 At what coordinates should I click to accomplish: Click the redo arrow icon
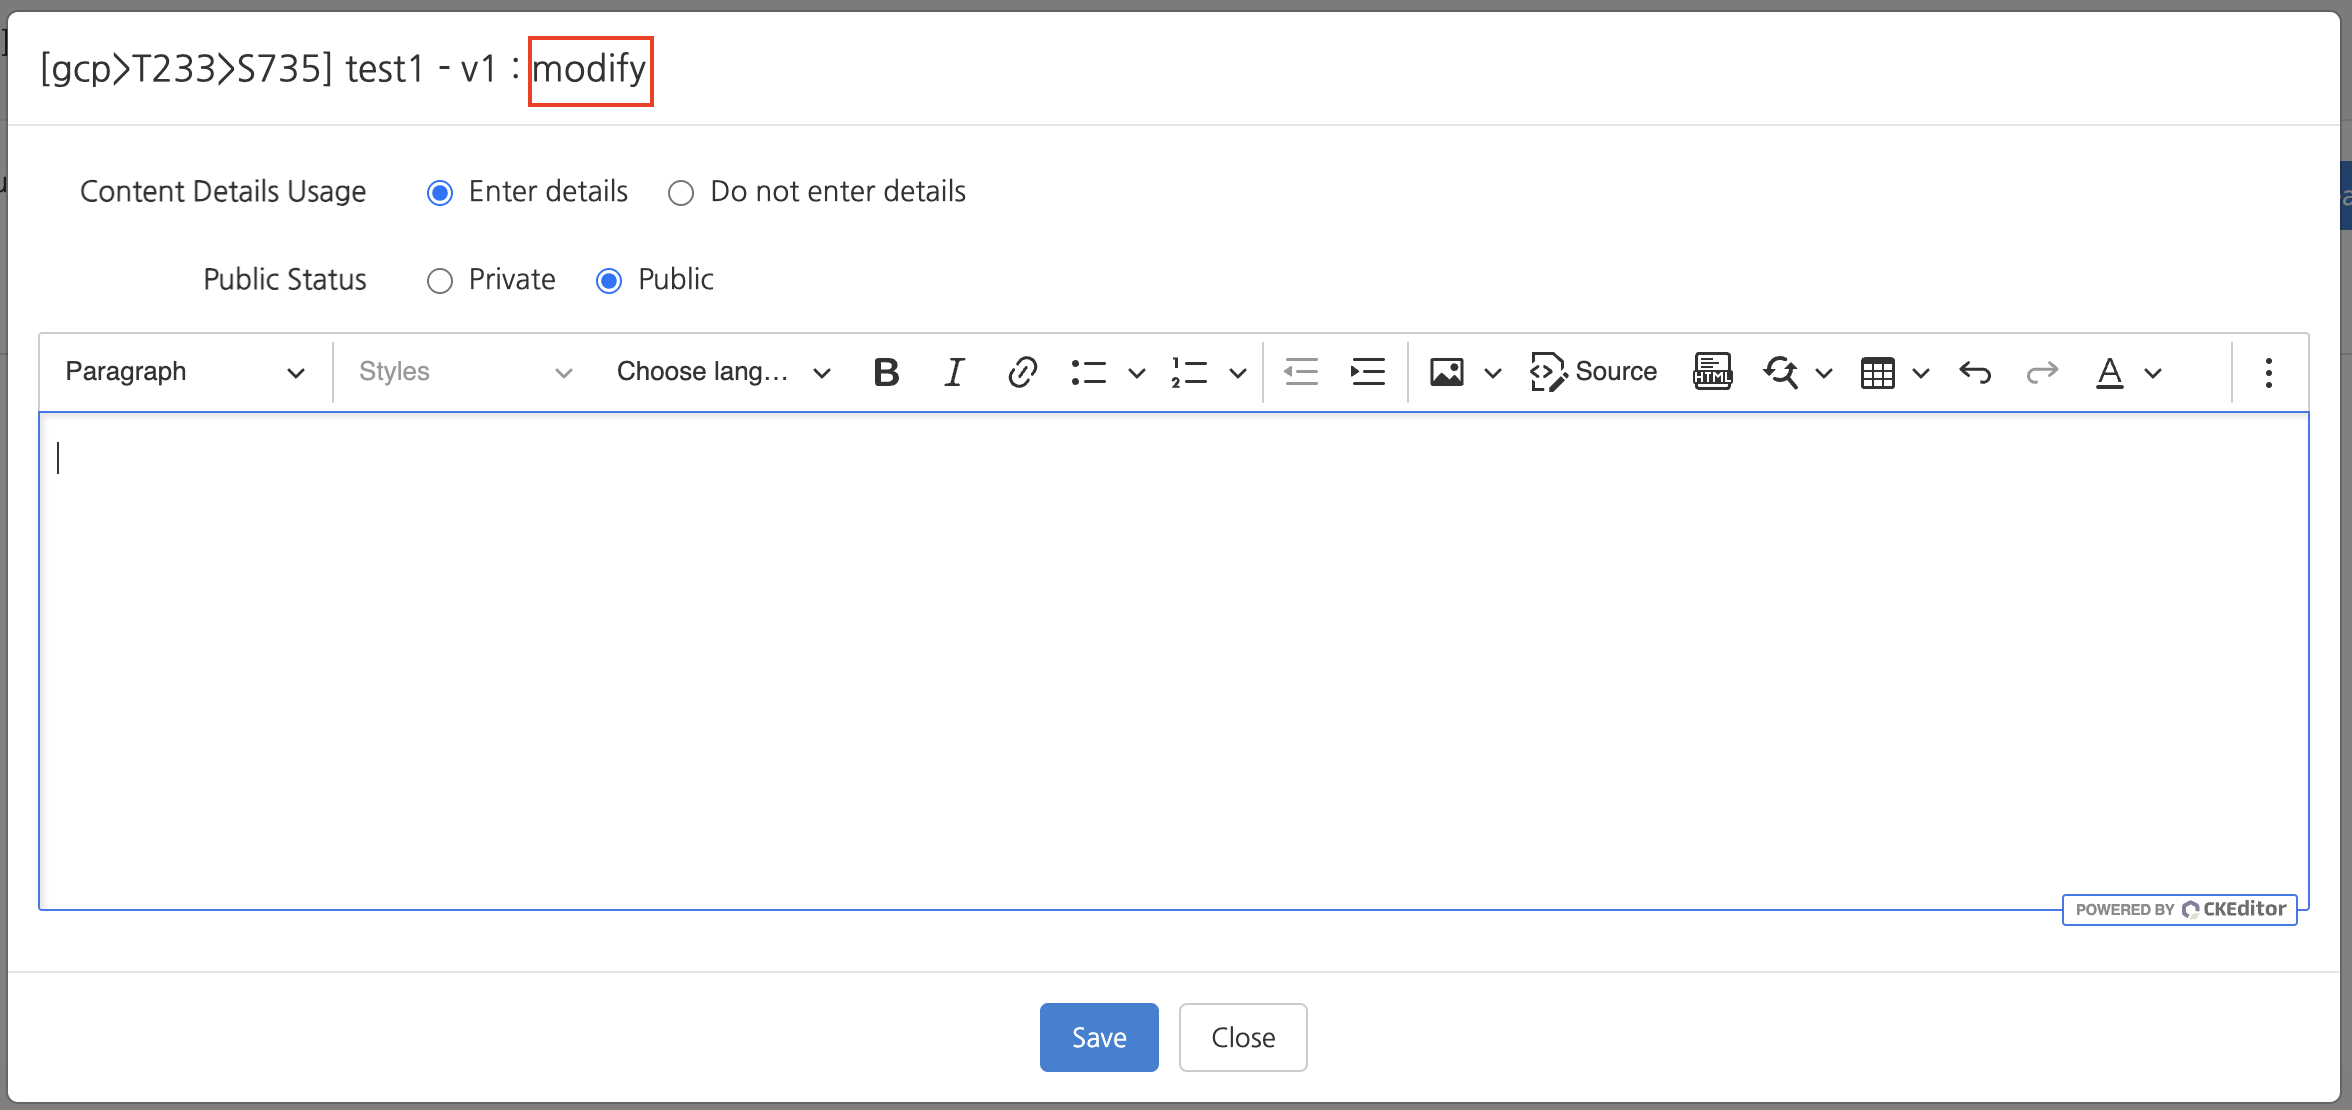click(x=2041, y=372)
